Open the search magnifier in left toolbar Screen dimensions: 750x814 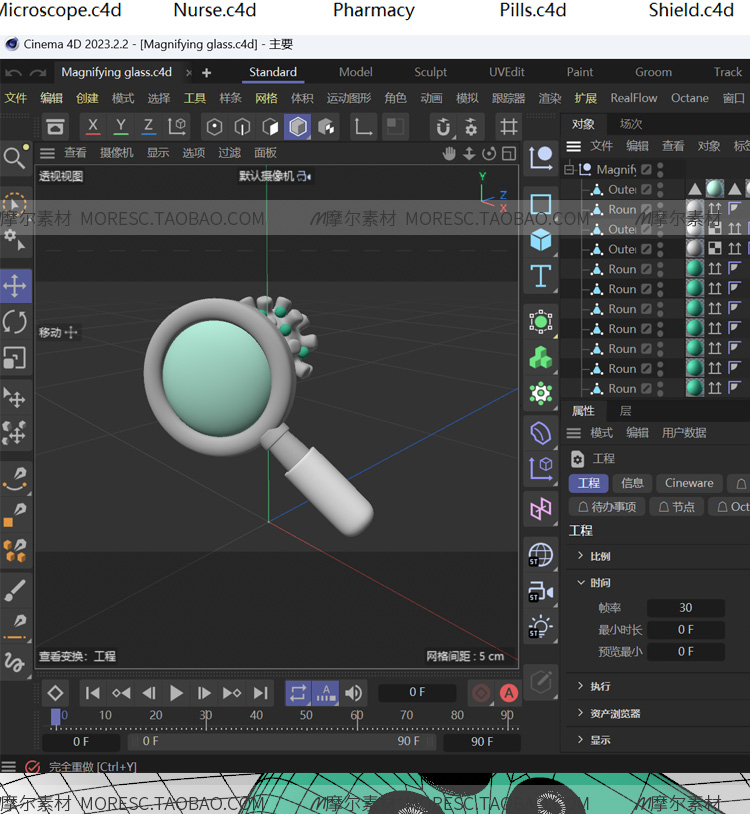pyautogui.click(x=14, y=158)
